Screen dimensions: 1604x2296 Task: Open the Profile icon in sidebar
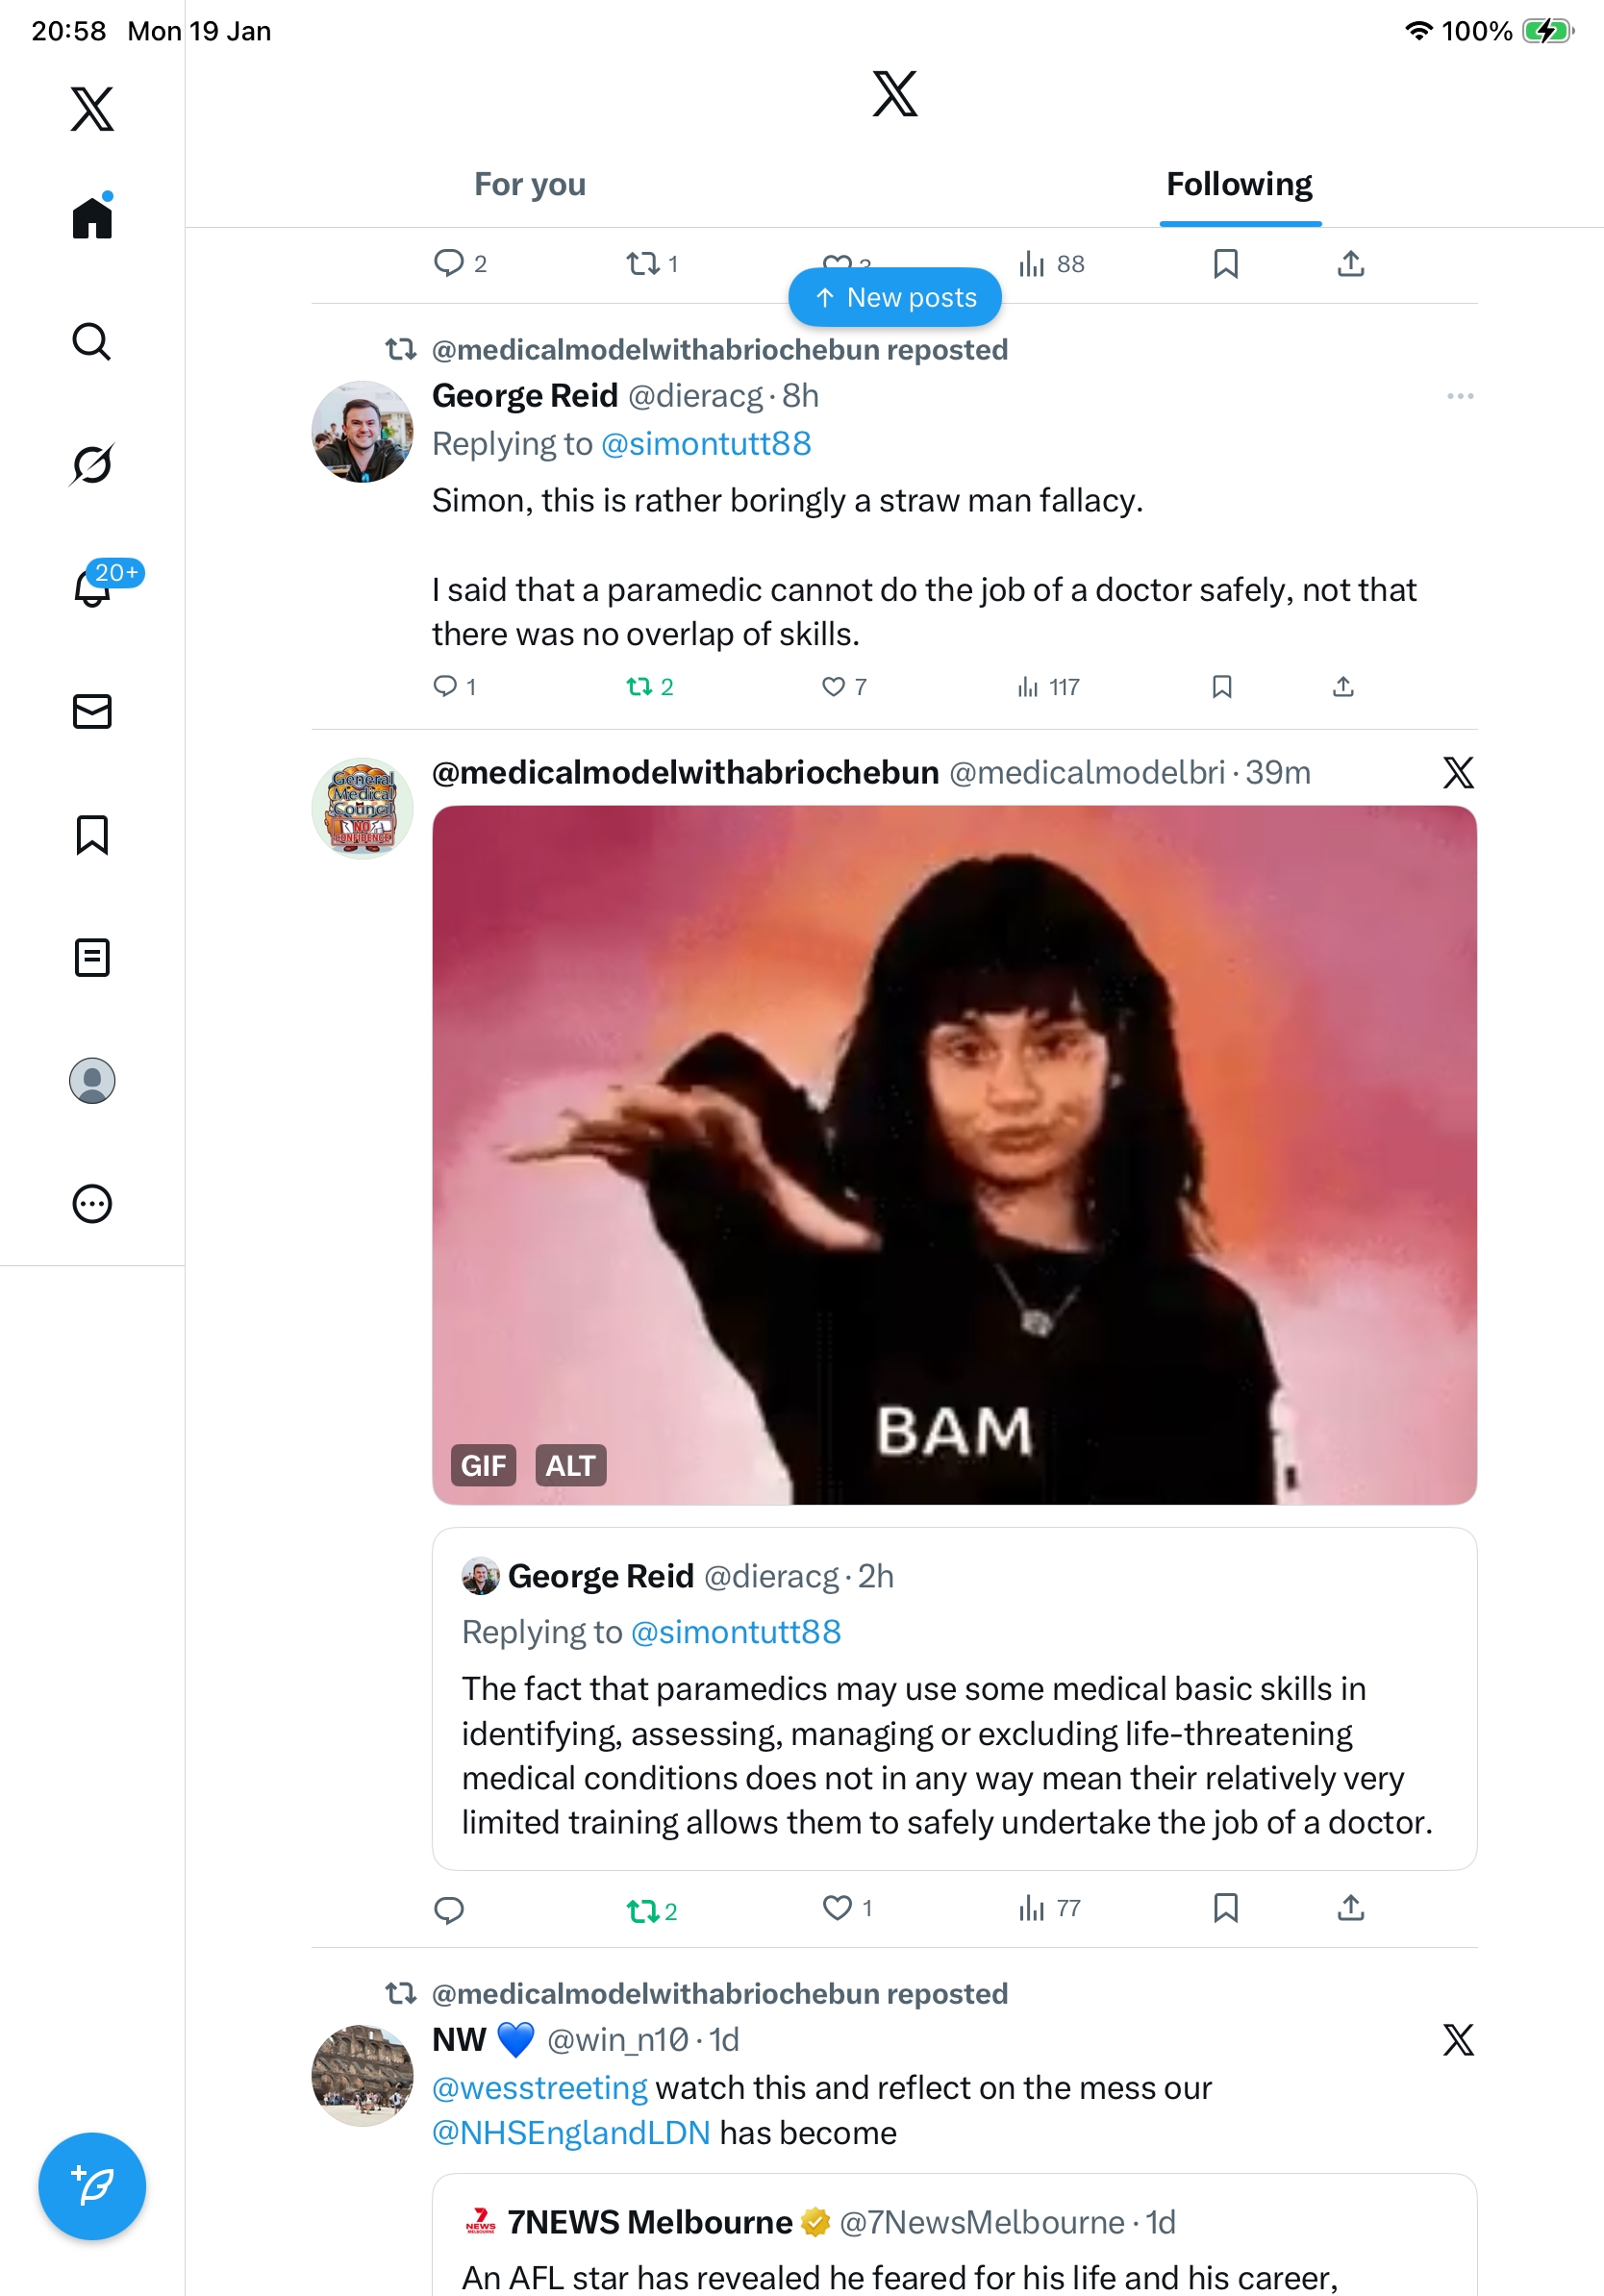pos(92,1080)
